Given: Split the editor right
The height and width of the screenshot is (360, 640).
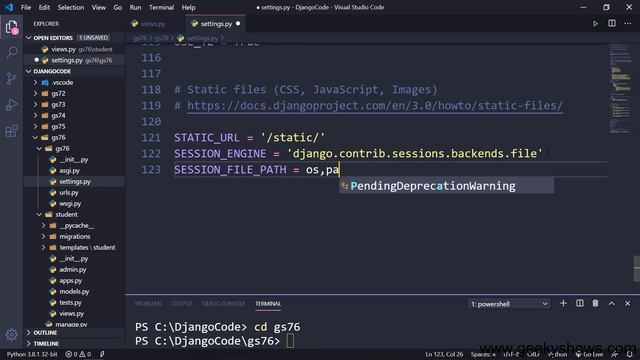Looking at the screenshot, I should click(611, 24).
